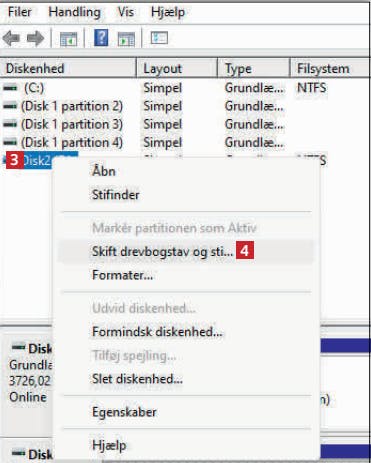Screen dimensions: 371x463
Task: Click the show/hide action pane icon
Action: pos(126,39)
